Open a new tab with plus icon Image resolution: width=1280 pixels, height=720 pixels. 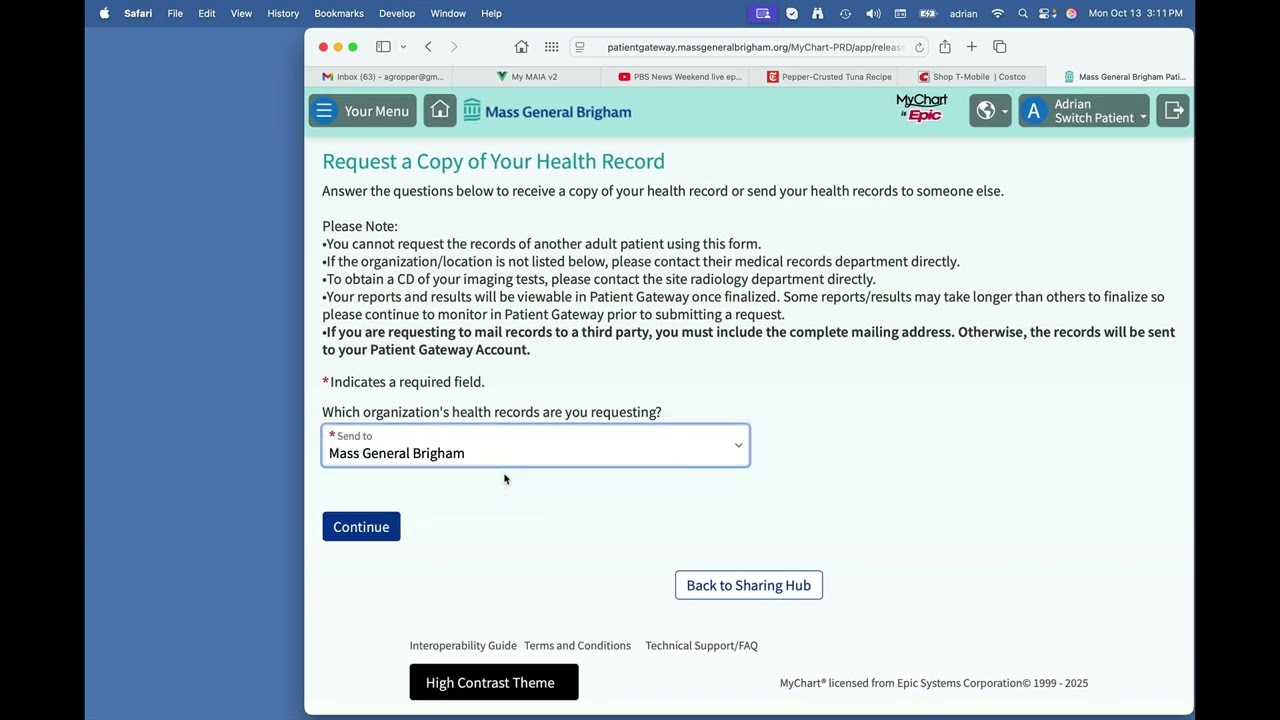971,47
